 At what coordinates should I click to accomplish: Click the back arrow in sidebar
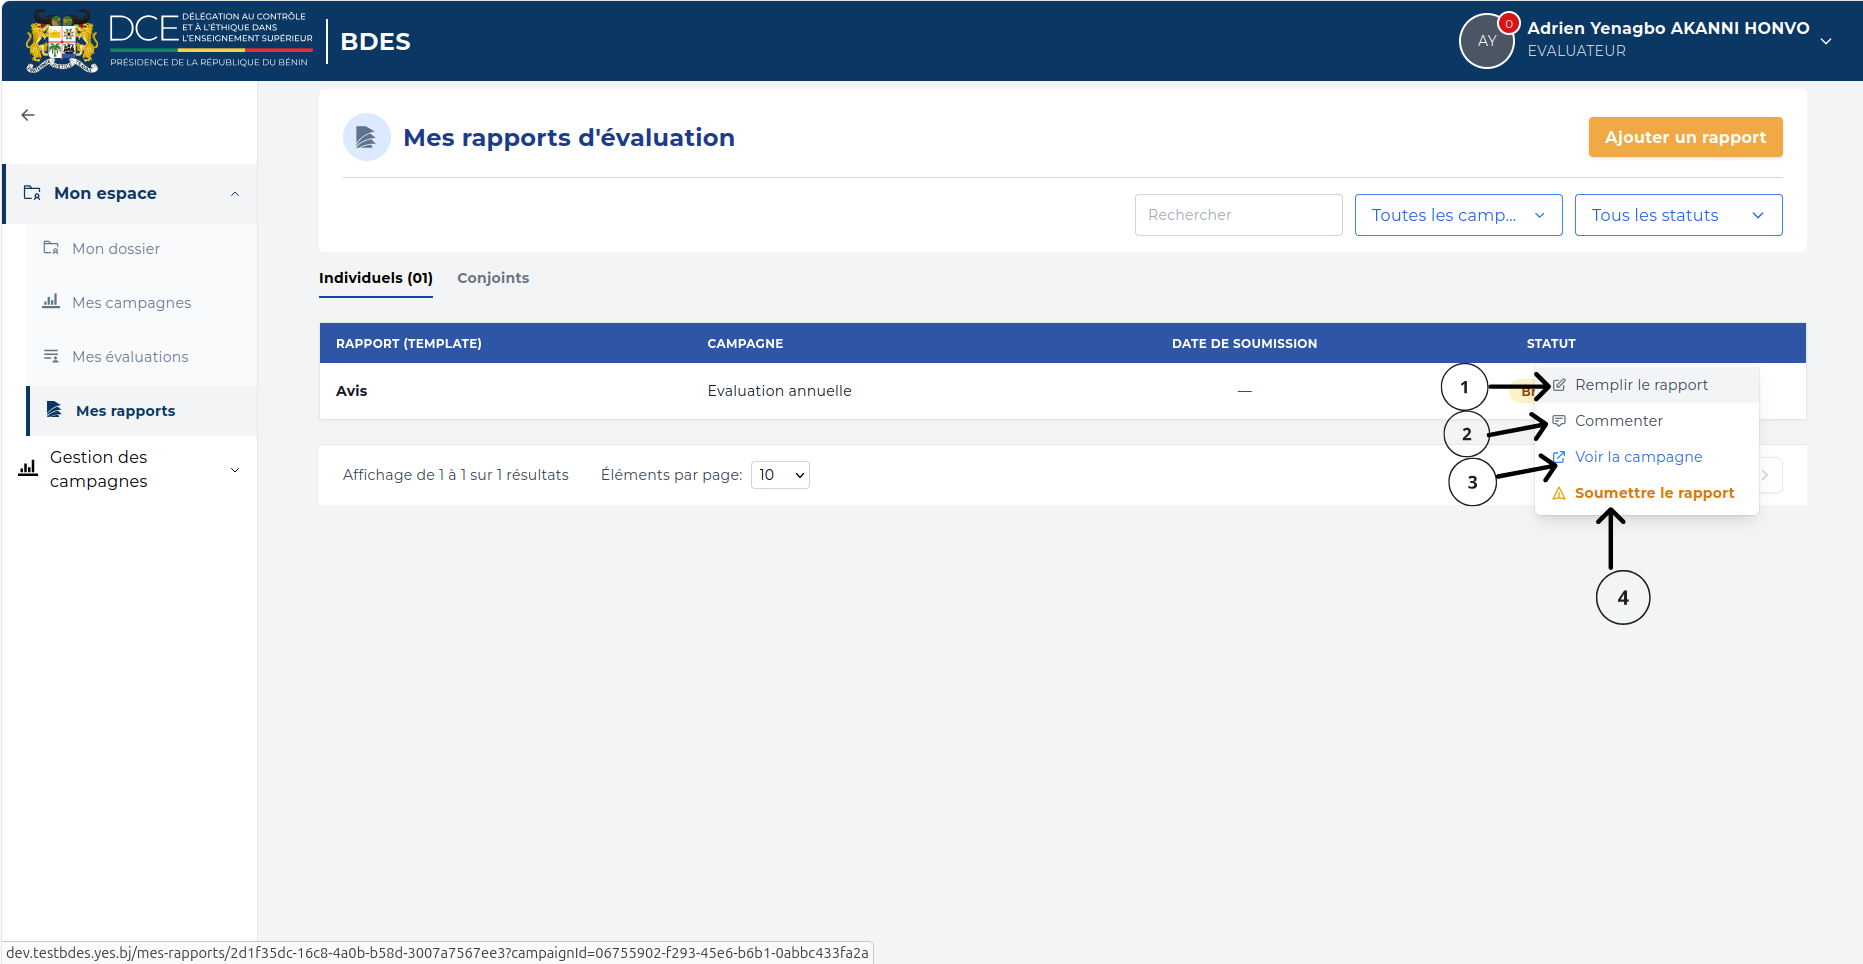tap(28, 115)
